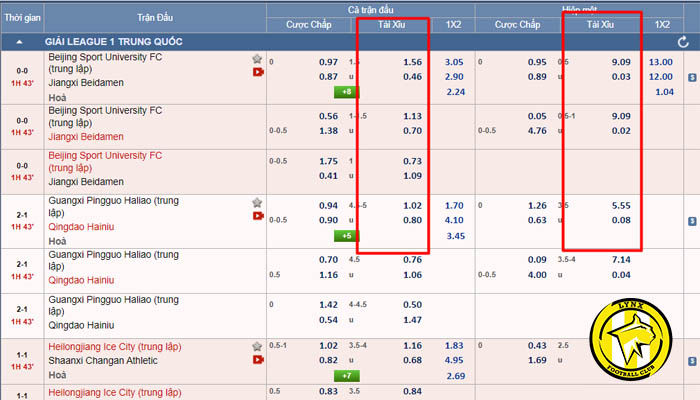Pick over odds 0.50

412,305
